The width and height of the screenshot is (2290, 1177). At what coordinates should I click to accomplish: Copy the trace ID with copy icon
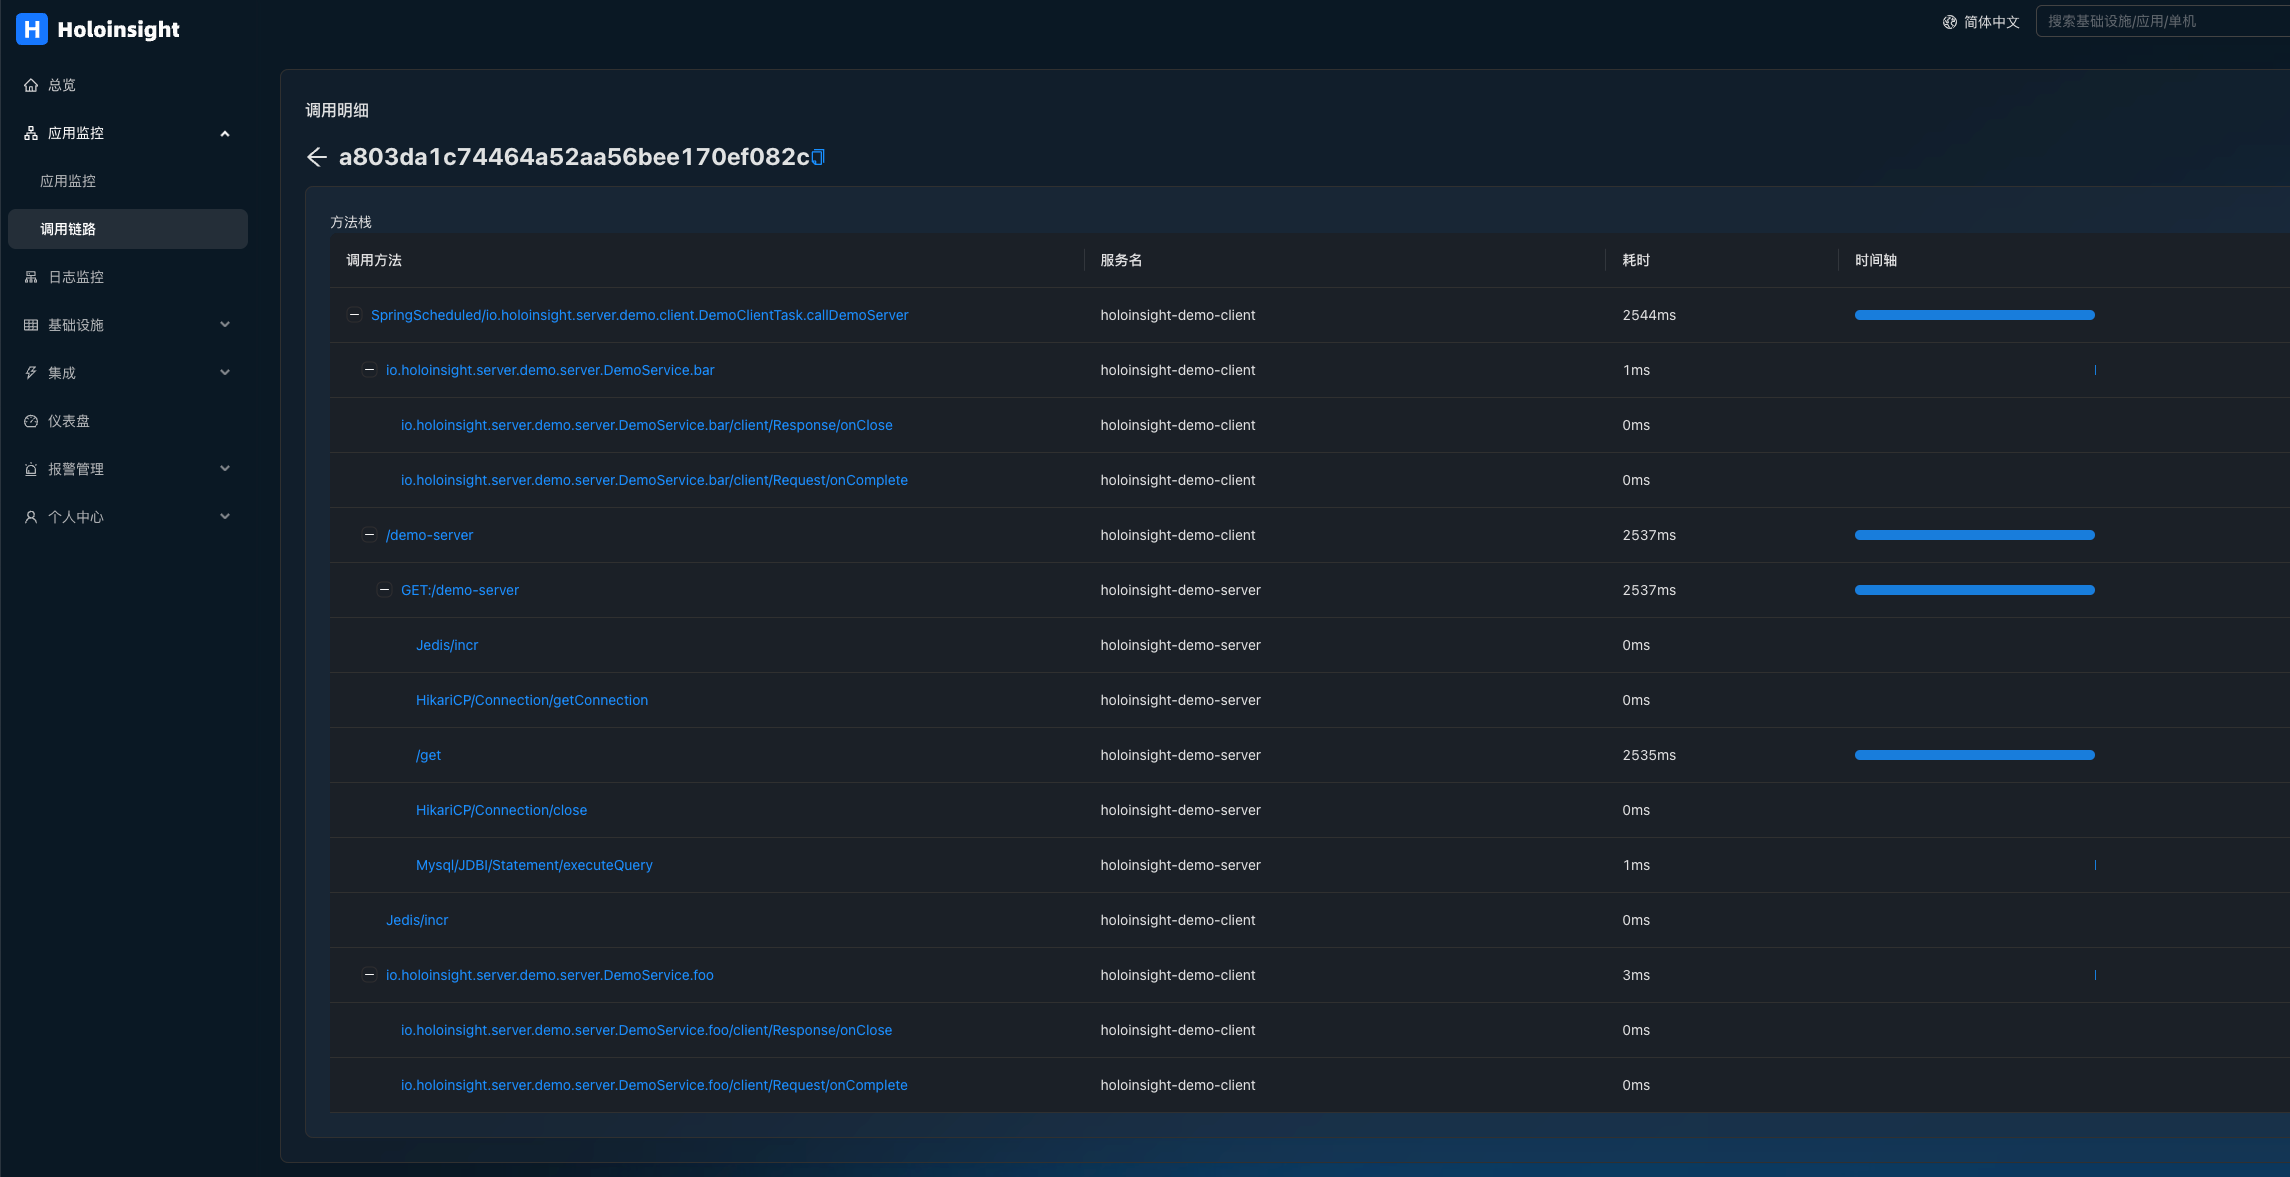(818, 157)
